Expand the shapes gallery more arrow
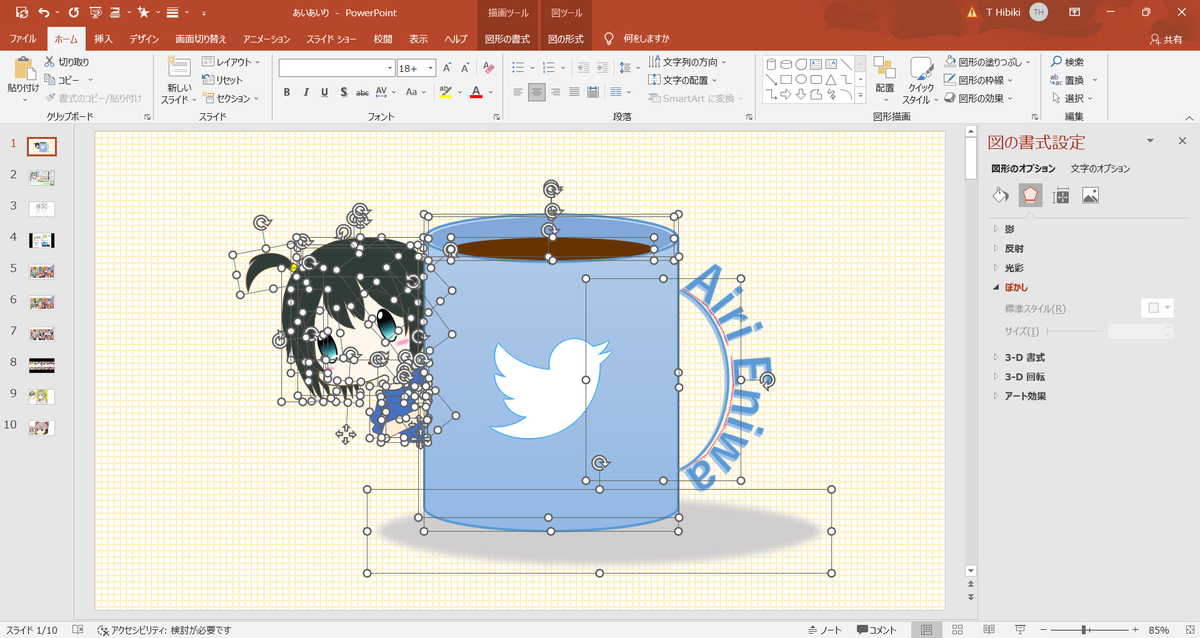 [x=861, y=95]
